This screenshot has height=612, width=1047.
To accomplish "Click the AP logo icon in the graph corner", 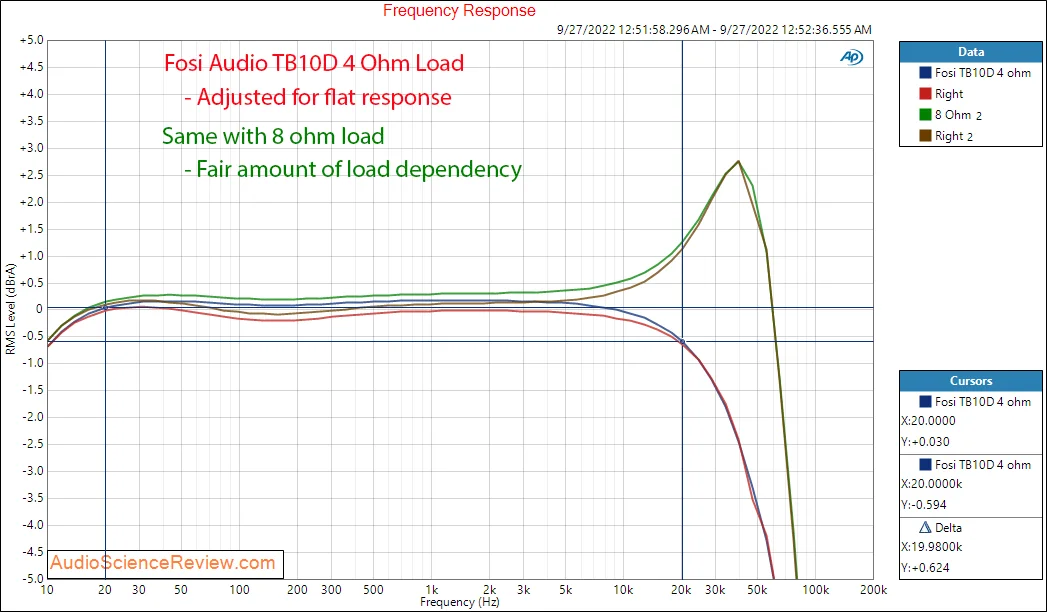I will (851, 58).
